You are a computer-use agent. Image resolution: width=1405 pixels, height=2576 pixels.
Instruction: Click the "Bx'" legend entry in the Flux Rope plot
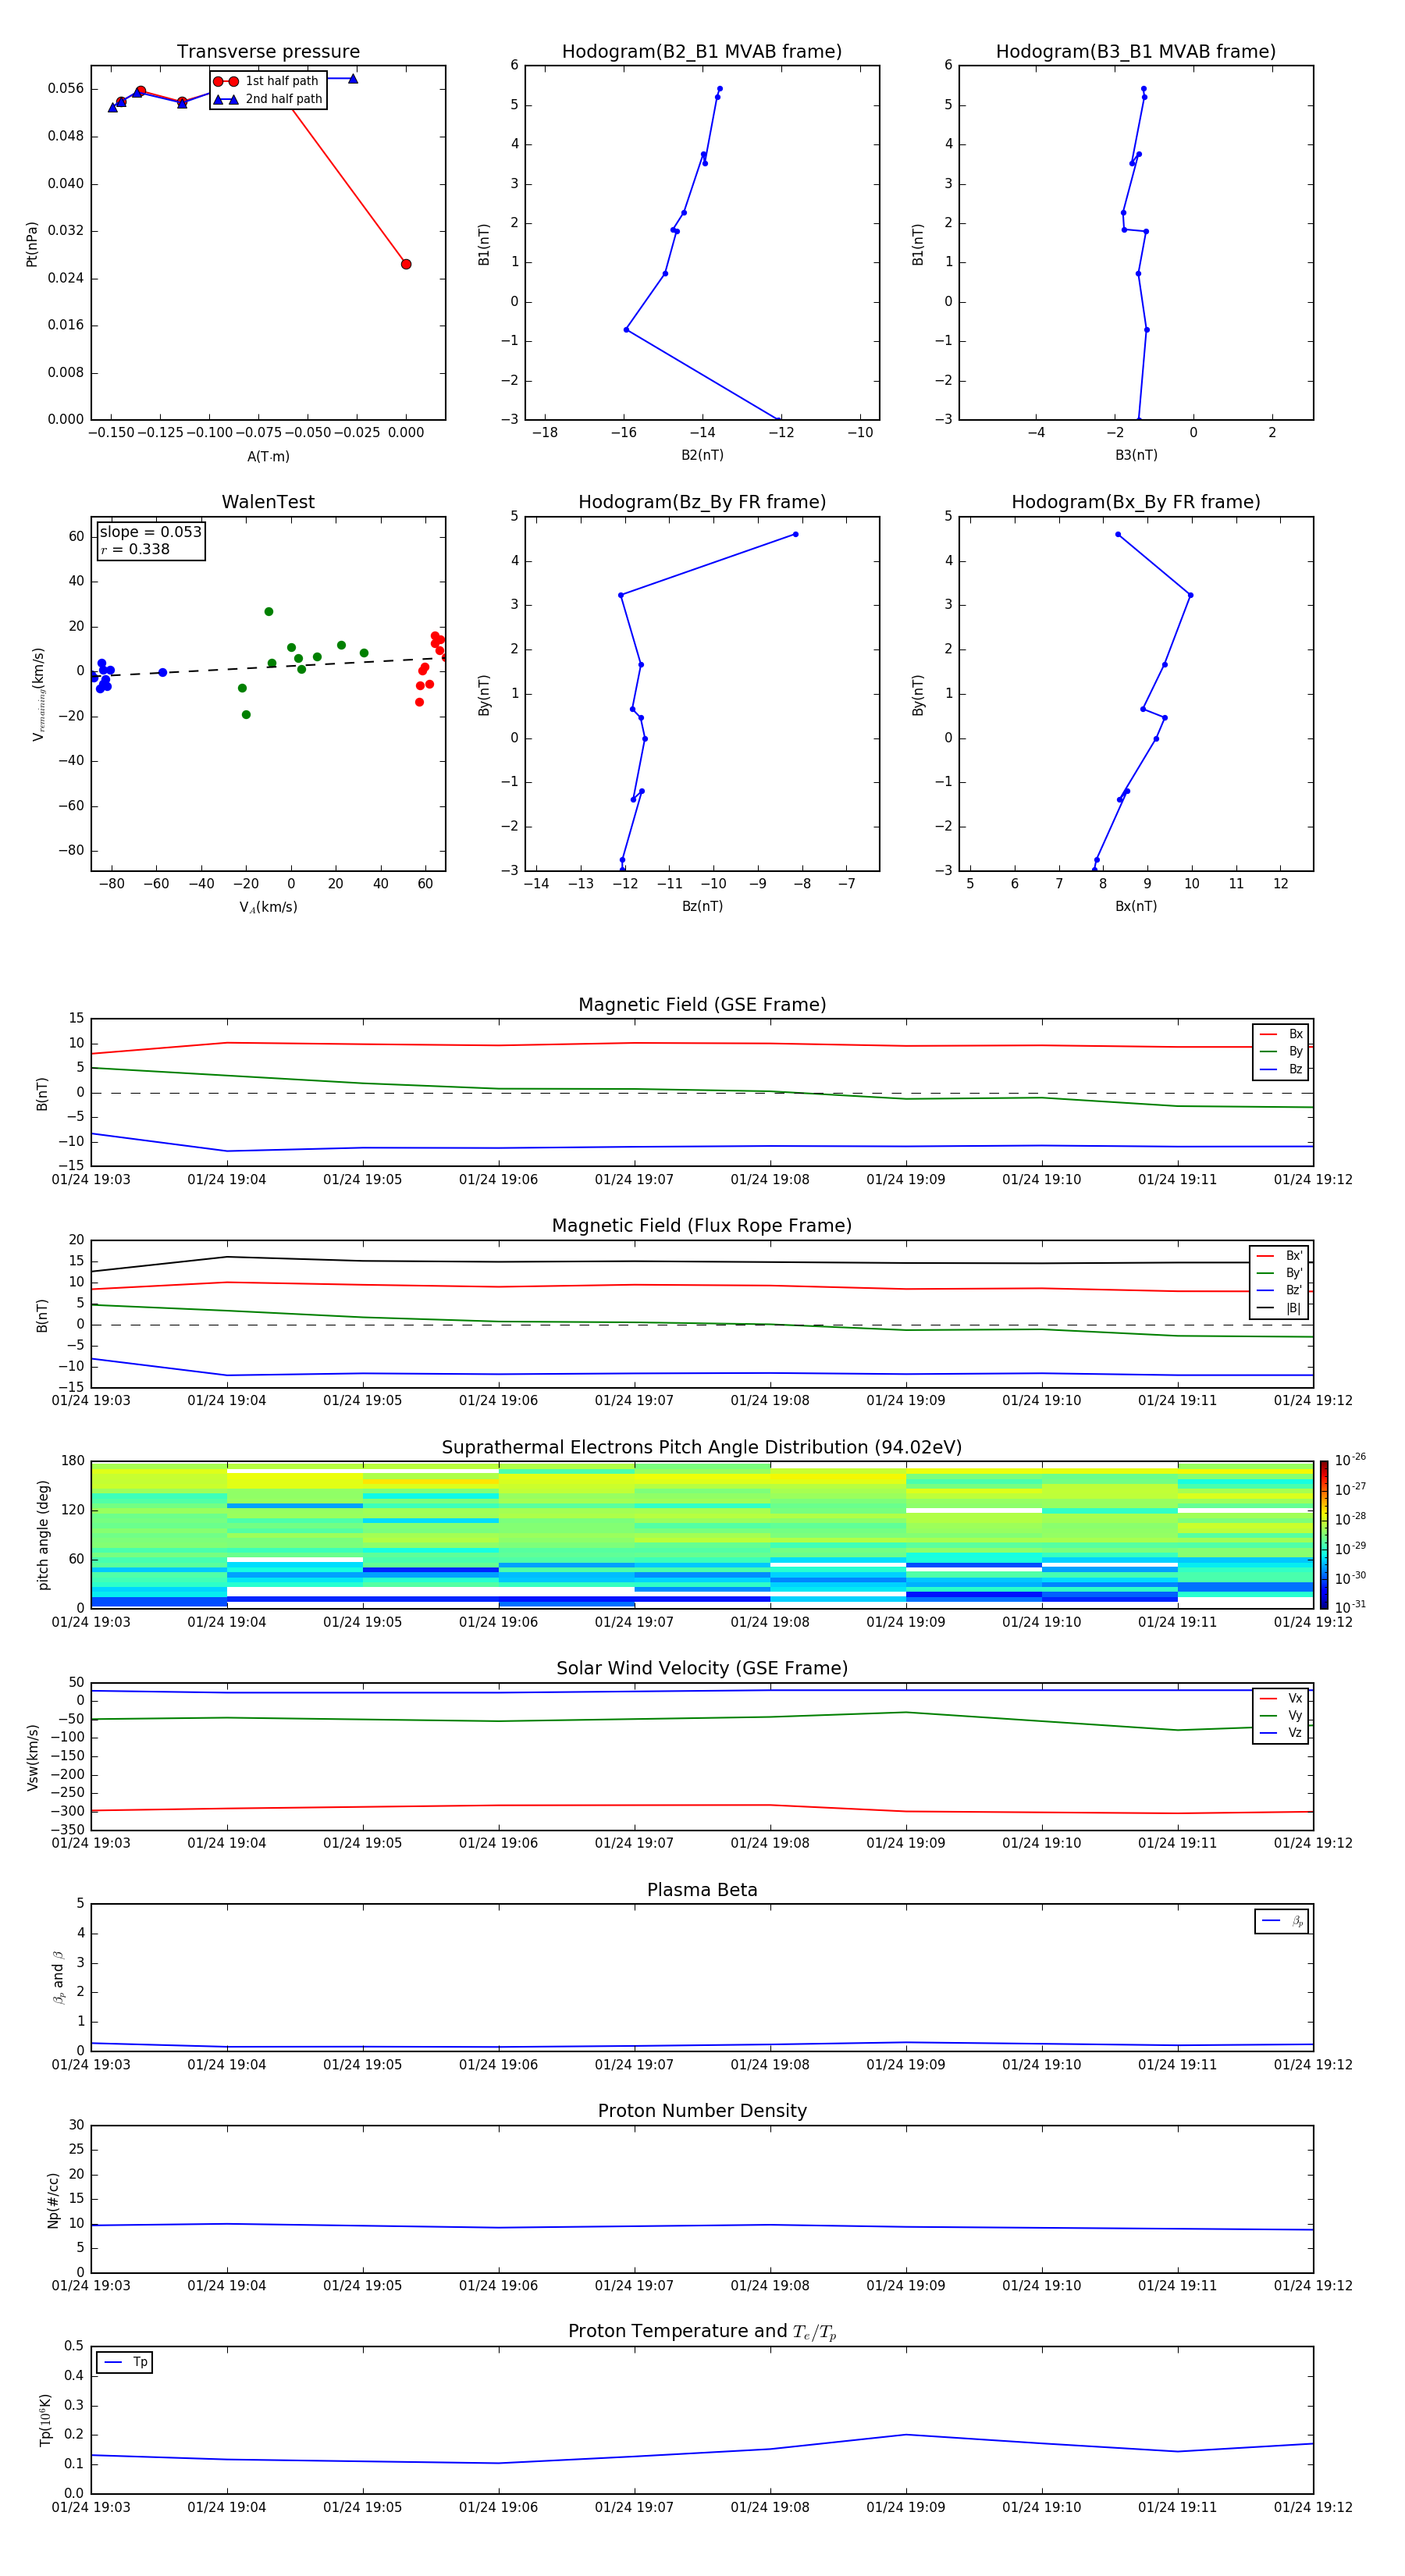1280,1256
